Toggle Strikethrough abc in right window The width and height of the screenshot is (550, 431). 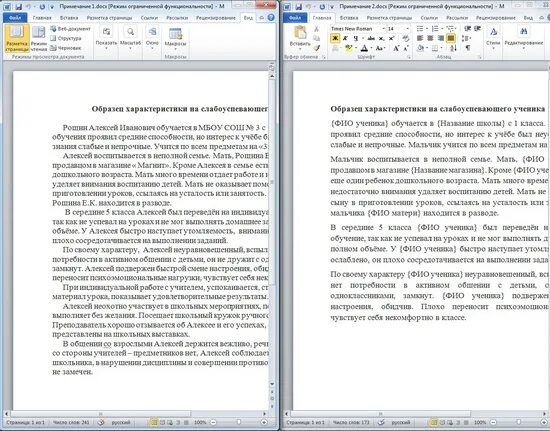click(371, 38)
